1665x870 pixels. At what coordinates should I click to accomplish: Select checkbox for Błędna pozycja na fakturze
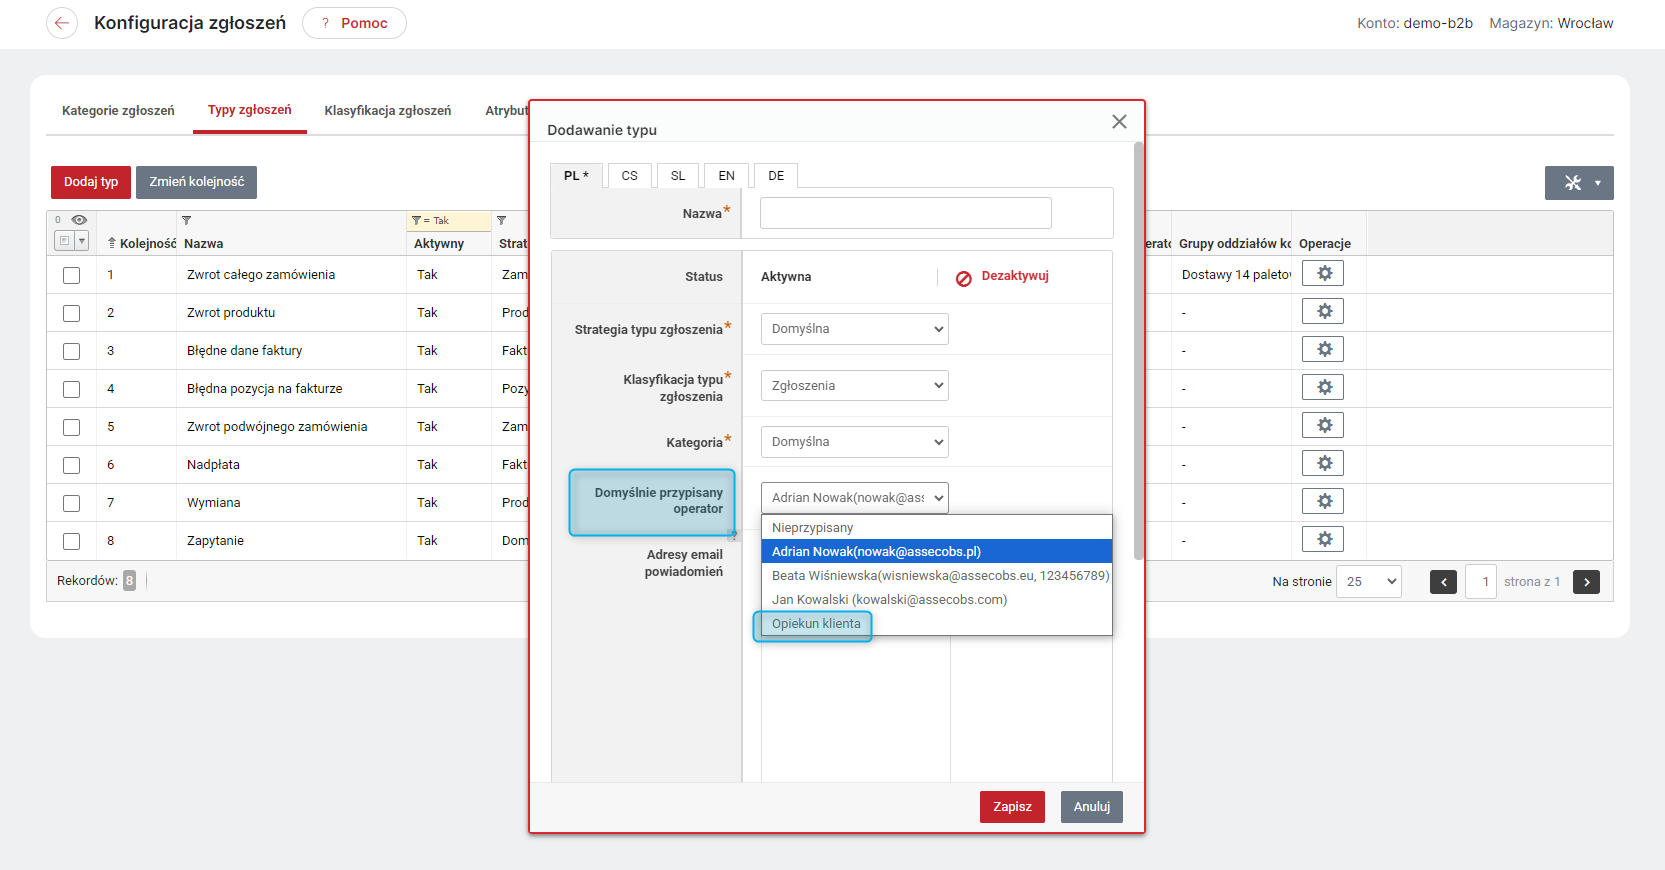tap(71, 389)
